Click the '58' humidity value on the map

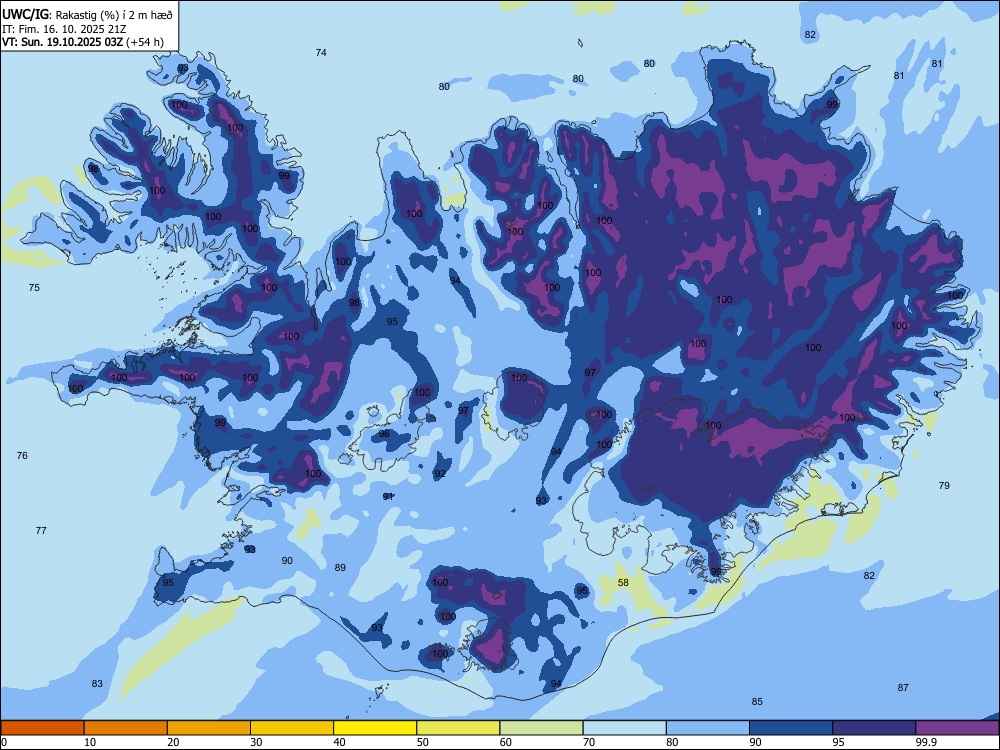(623, 582)
